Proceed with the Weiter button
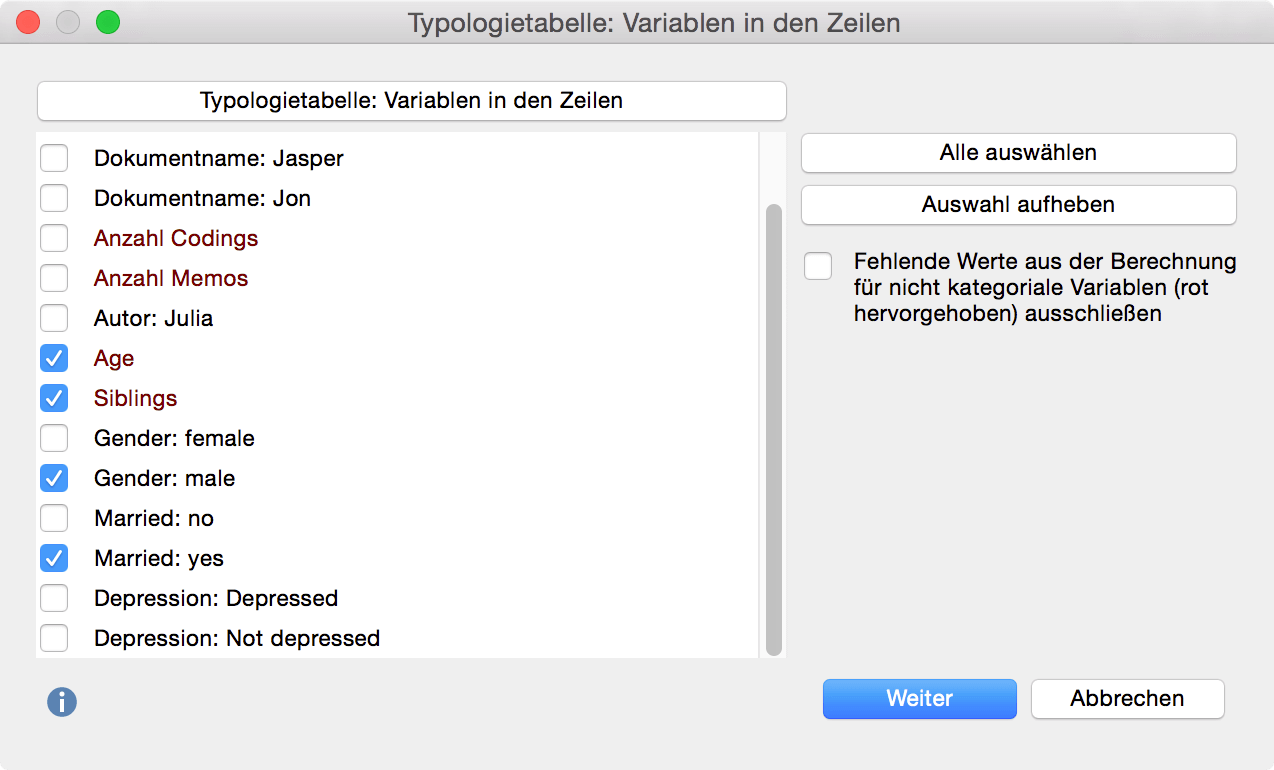1274x770 pixels. 919,699
